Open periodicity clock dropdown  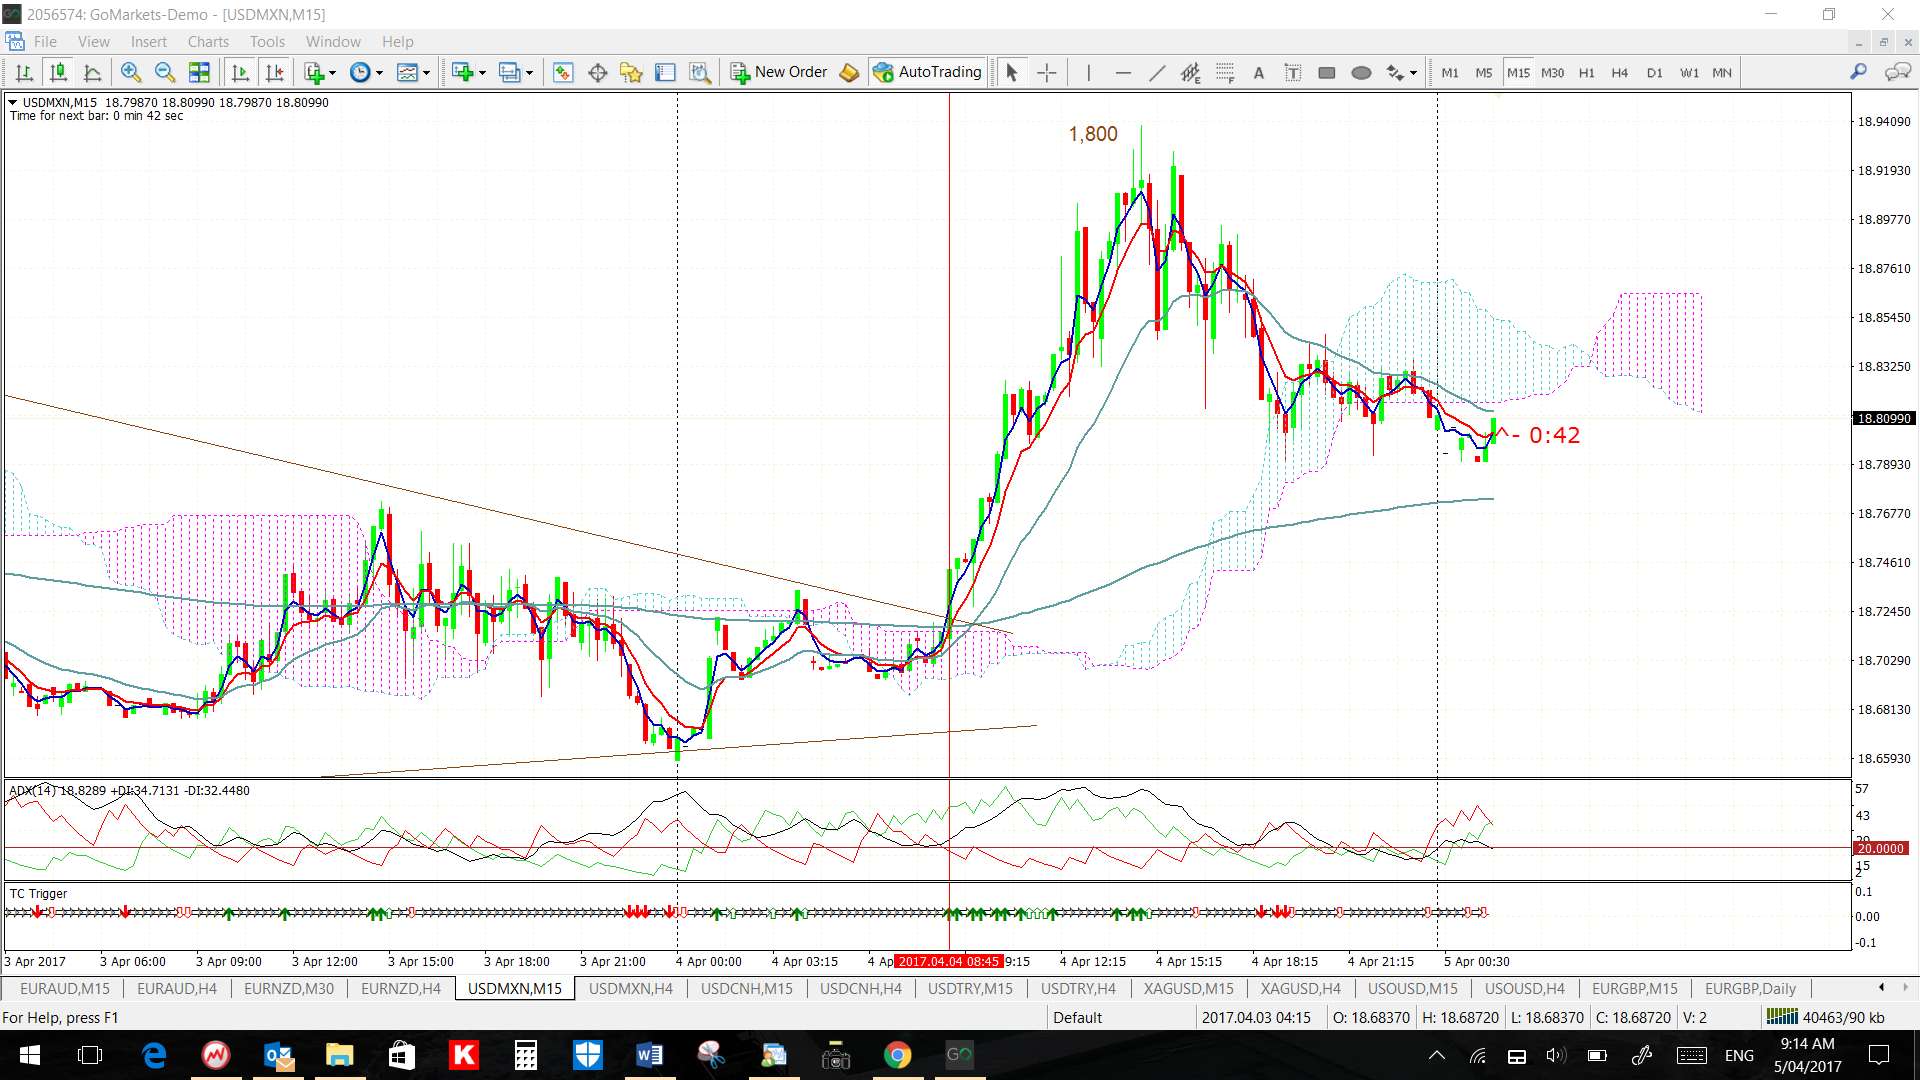[x=366, y=72]
